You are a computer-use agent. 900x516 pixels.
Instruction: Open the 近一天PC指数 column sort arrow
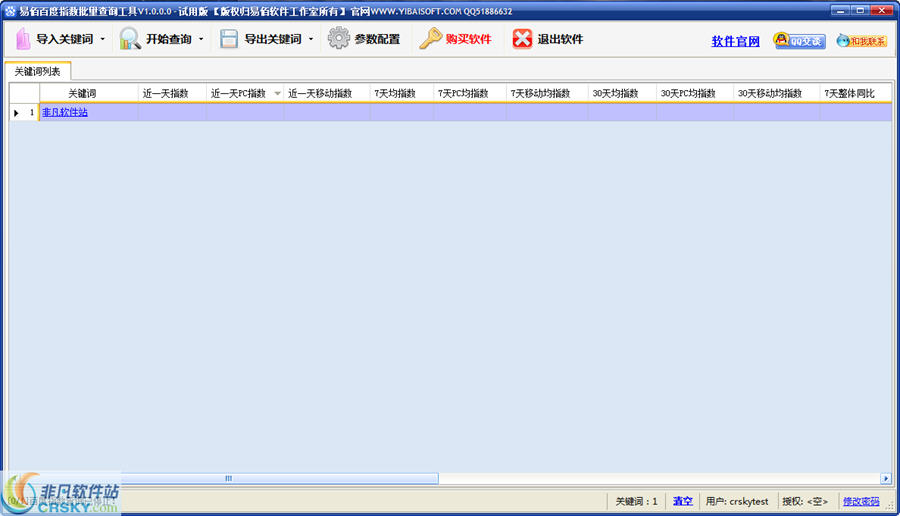coord(277,94)
